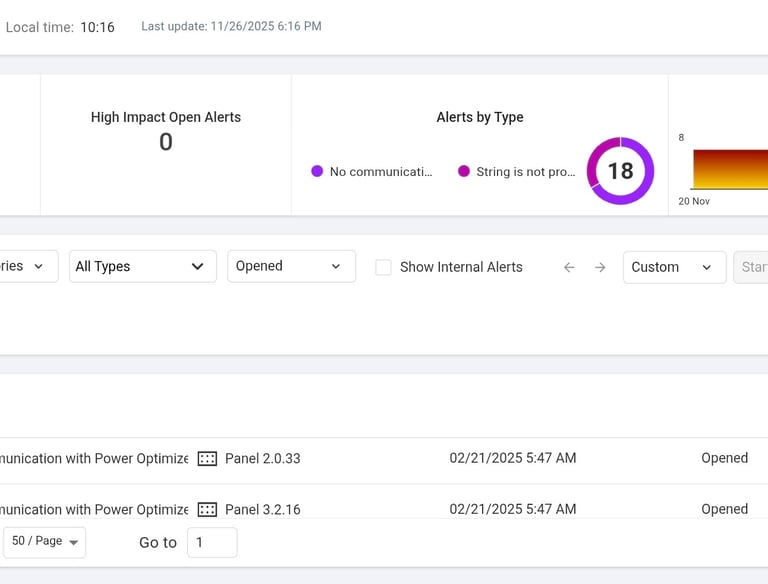Open the Opened status dropdown
Screen dimensions: 768x584
pyautogui.click(x=291, y=267)
